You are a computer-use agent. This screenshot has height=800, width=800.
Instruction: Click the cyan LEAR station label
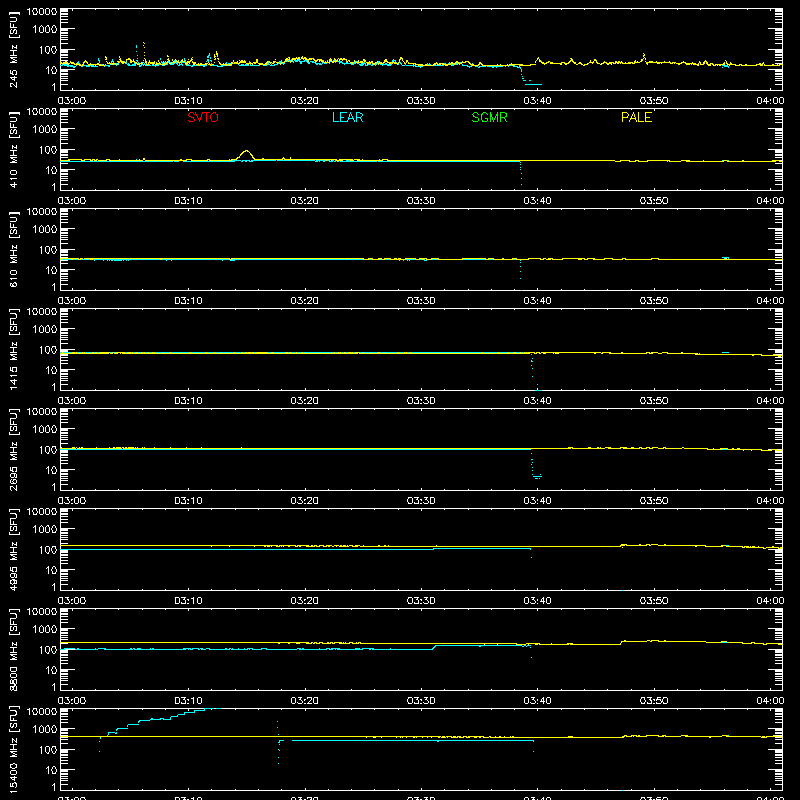[347, 117]
